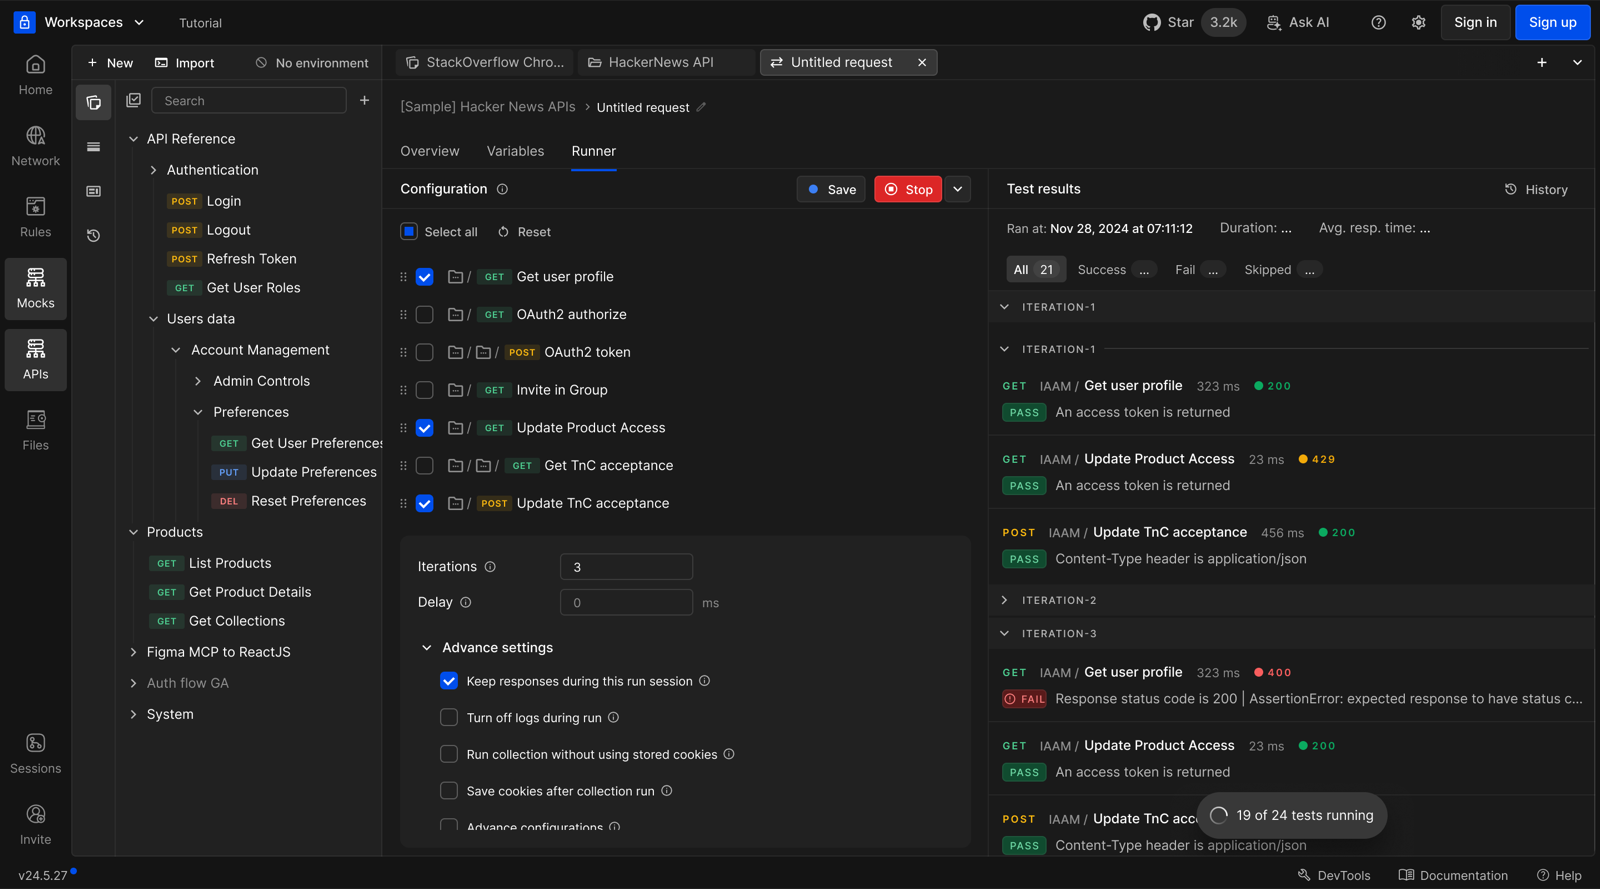1600x889 pixels.
Task: Click the pencil icon to rename Untitled request
Action: pyautogui.click(x=701, y=107)
